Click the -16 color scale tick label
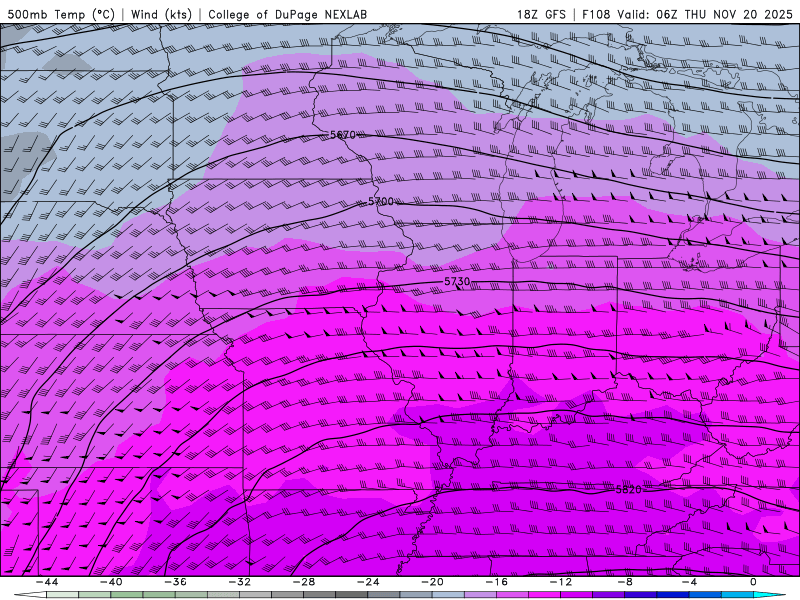Image resolution: width=800 pixels, height=600 pixels. click(x=497, y=582)
